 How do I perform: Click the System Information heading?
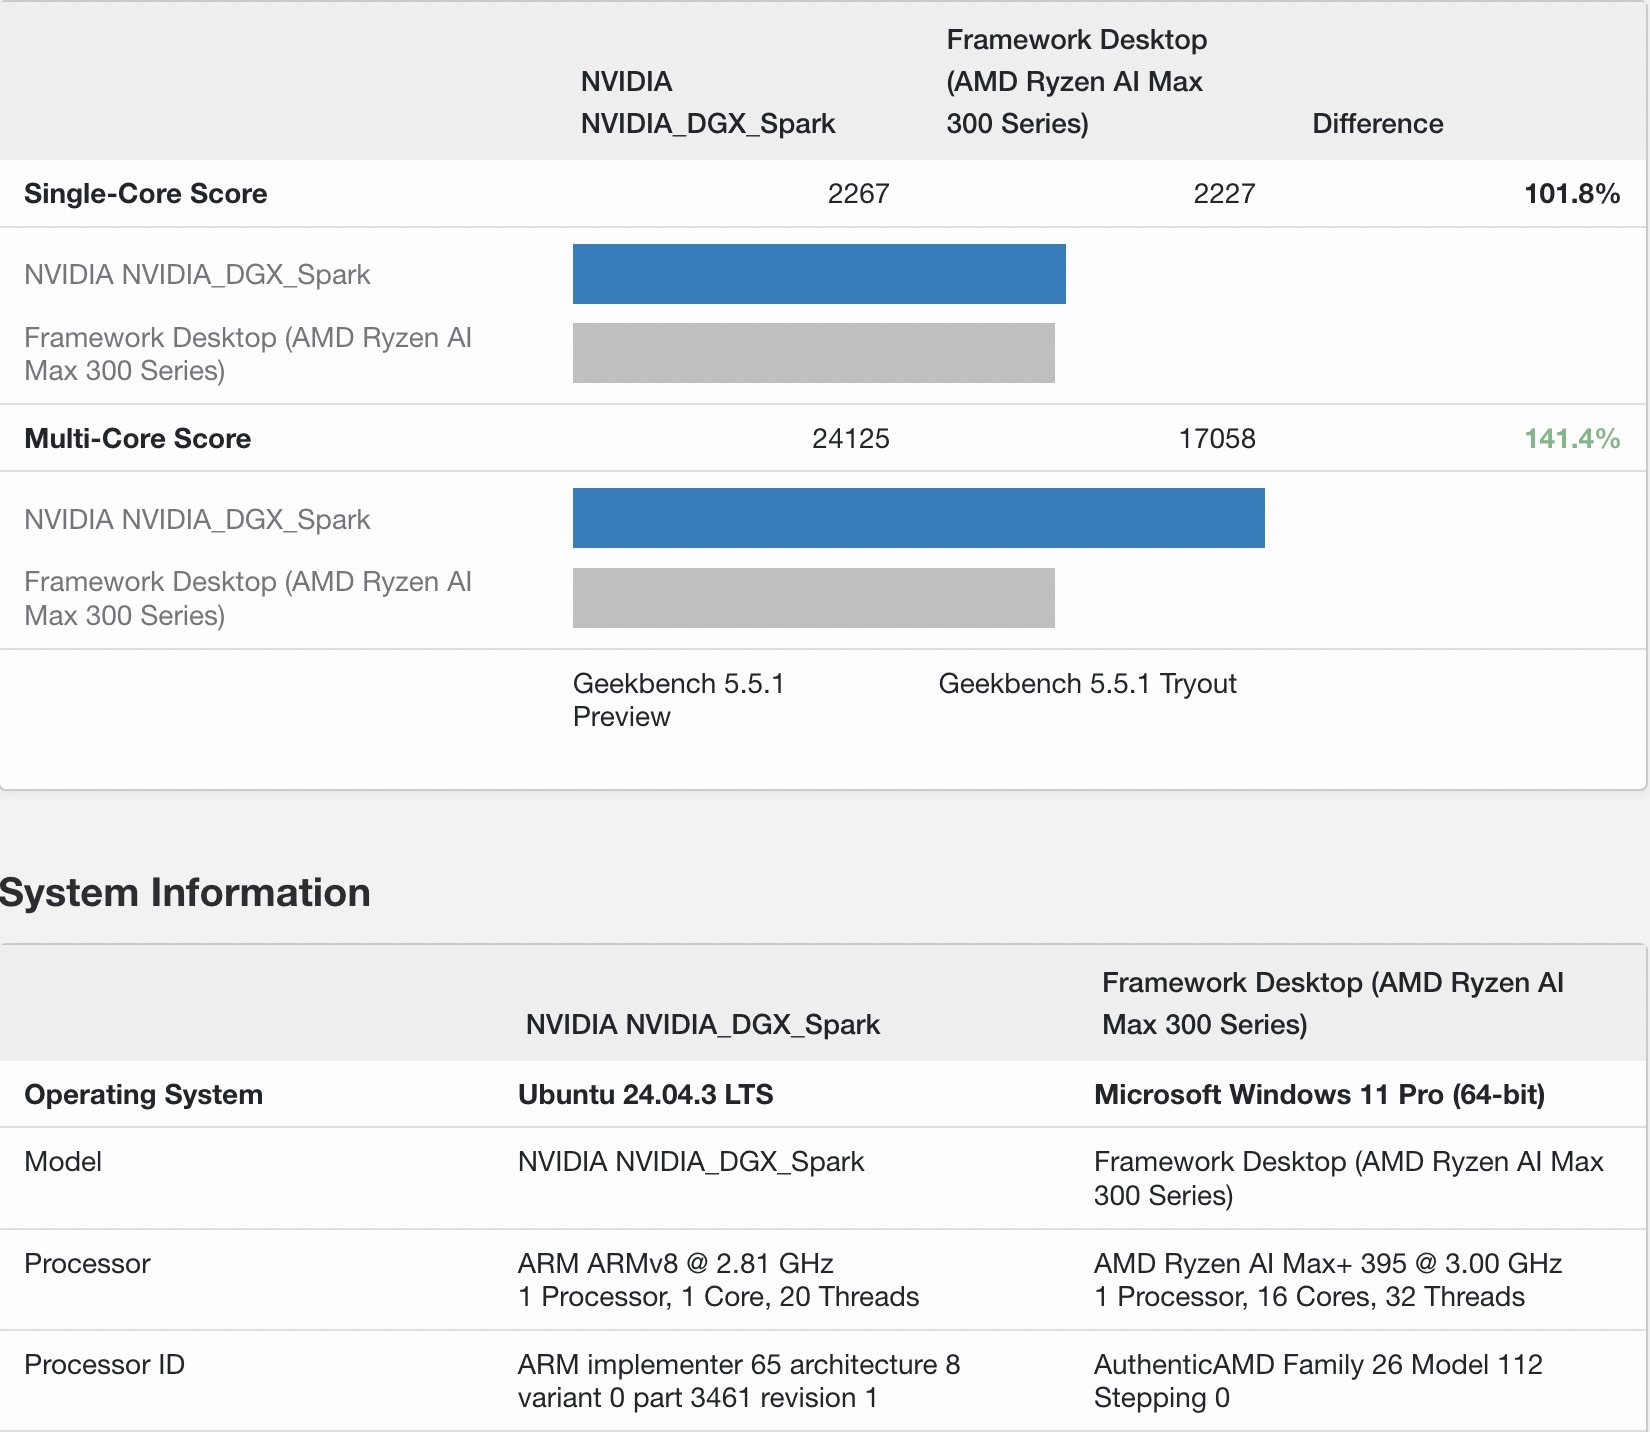click(x=185, y=893)
